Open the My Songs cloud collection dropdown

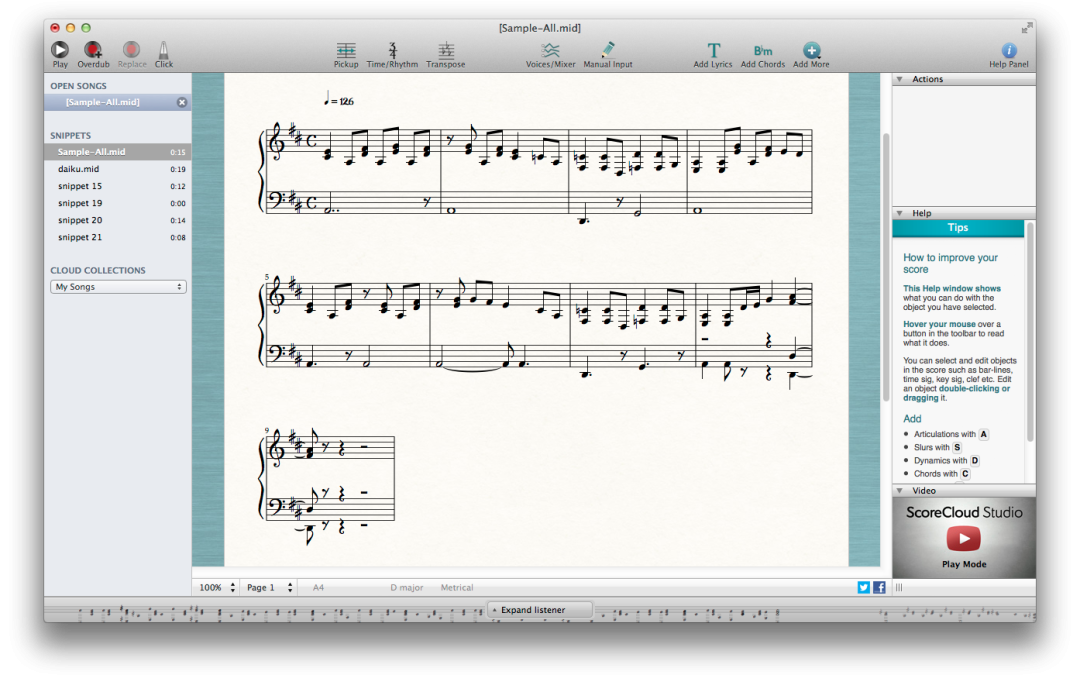pyautogui.click(x=118, y=287)
